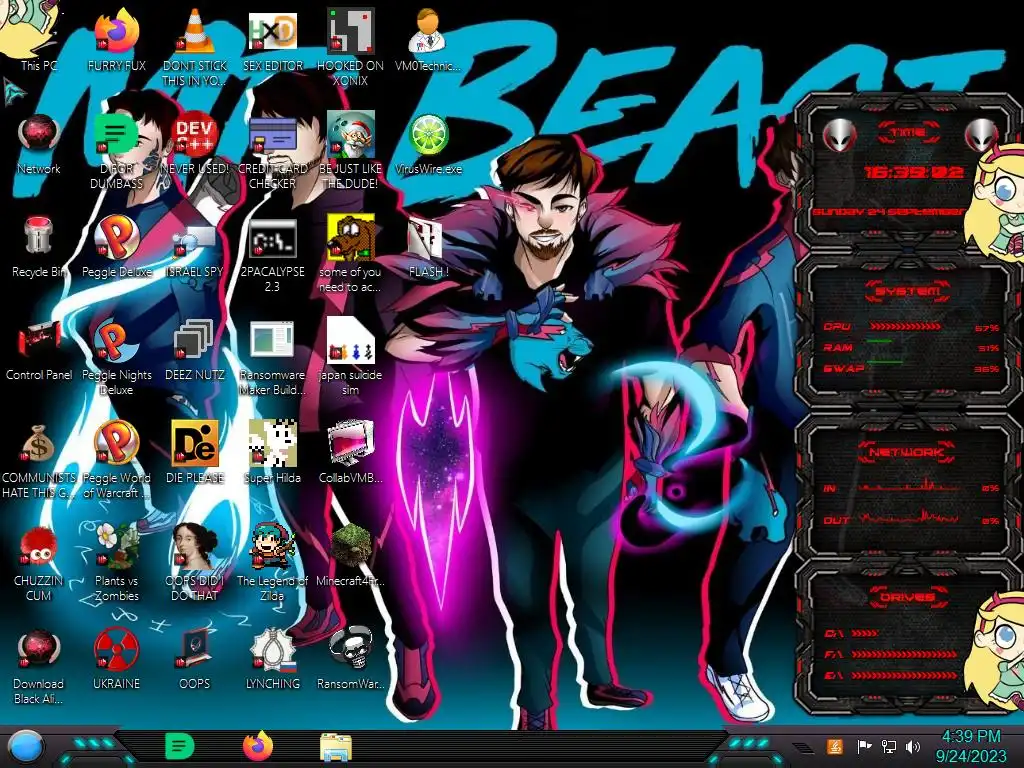This screenshot has height=768, width=1024.
Task: Select the Network desktop icon
Action: tap(39, 144)
